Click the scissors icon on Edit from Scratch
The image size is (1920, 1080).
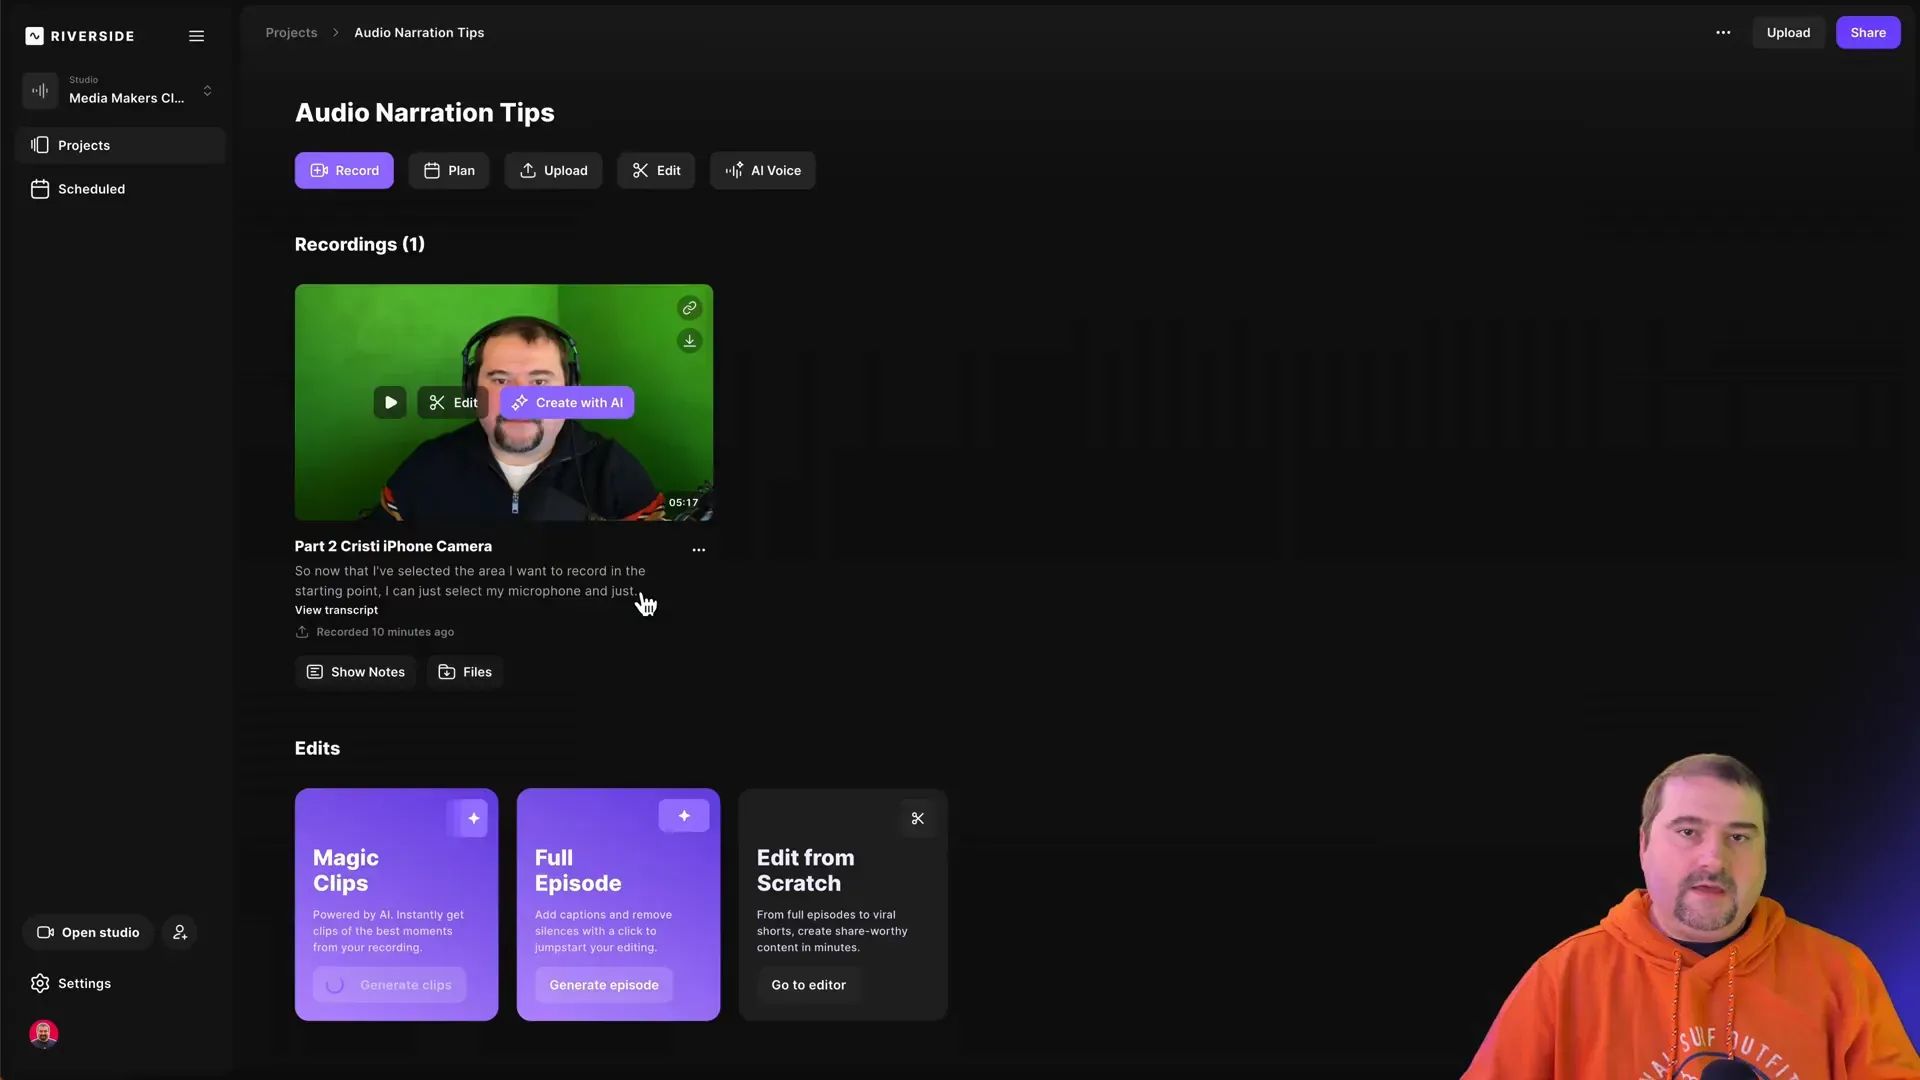tap(917, 819)
